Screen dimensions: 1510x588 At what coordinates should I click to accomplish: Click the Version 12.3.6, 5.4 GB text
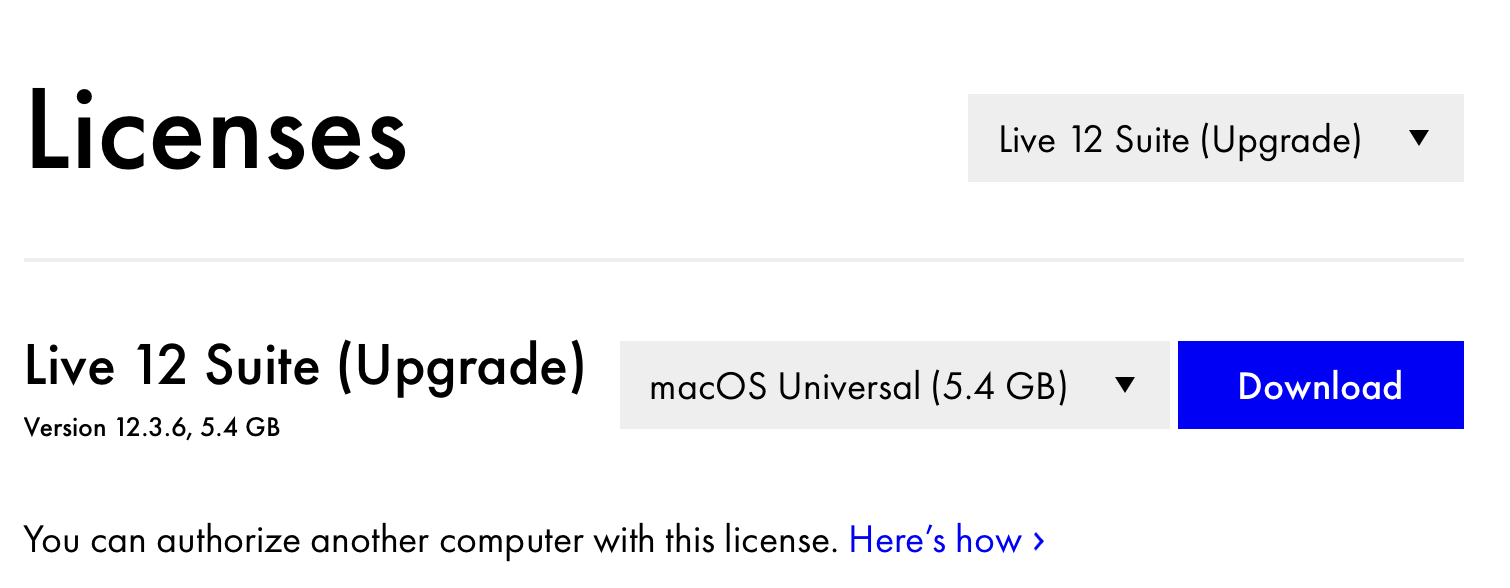(x=152, y=428)
